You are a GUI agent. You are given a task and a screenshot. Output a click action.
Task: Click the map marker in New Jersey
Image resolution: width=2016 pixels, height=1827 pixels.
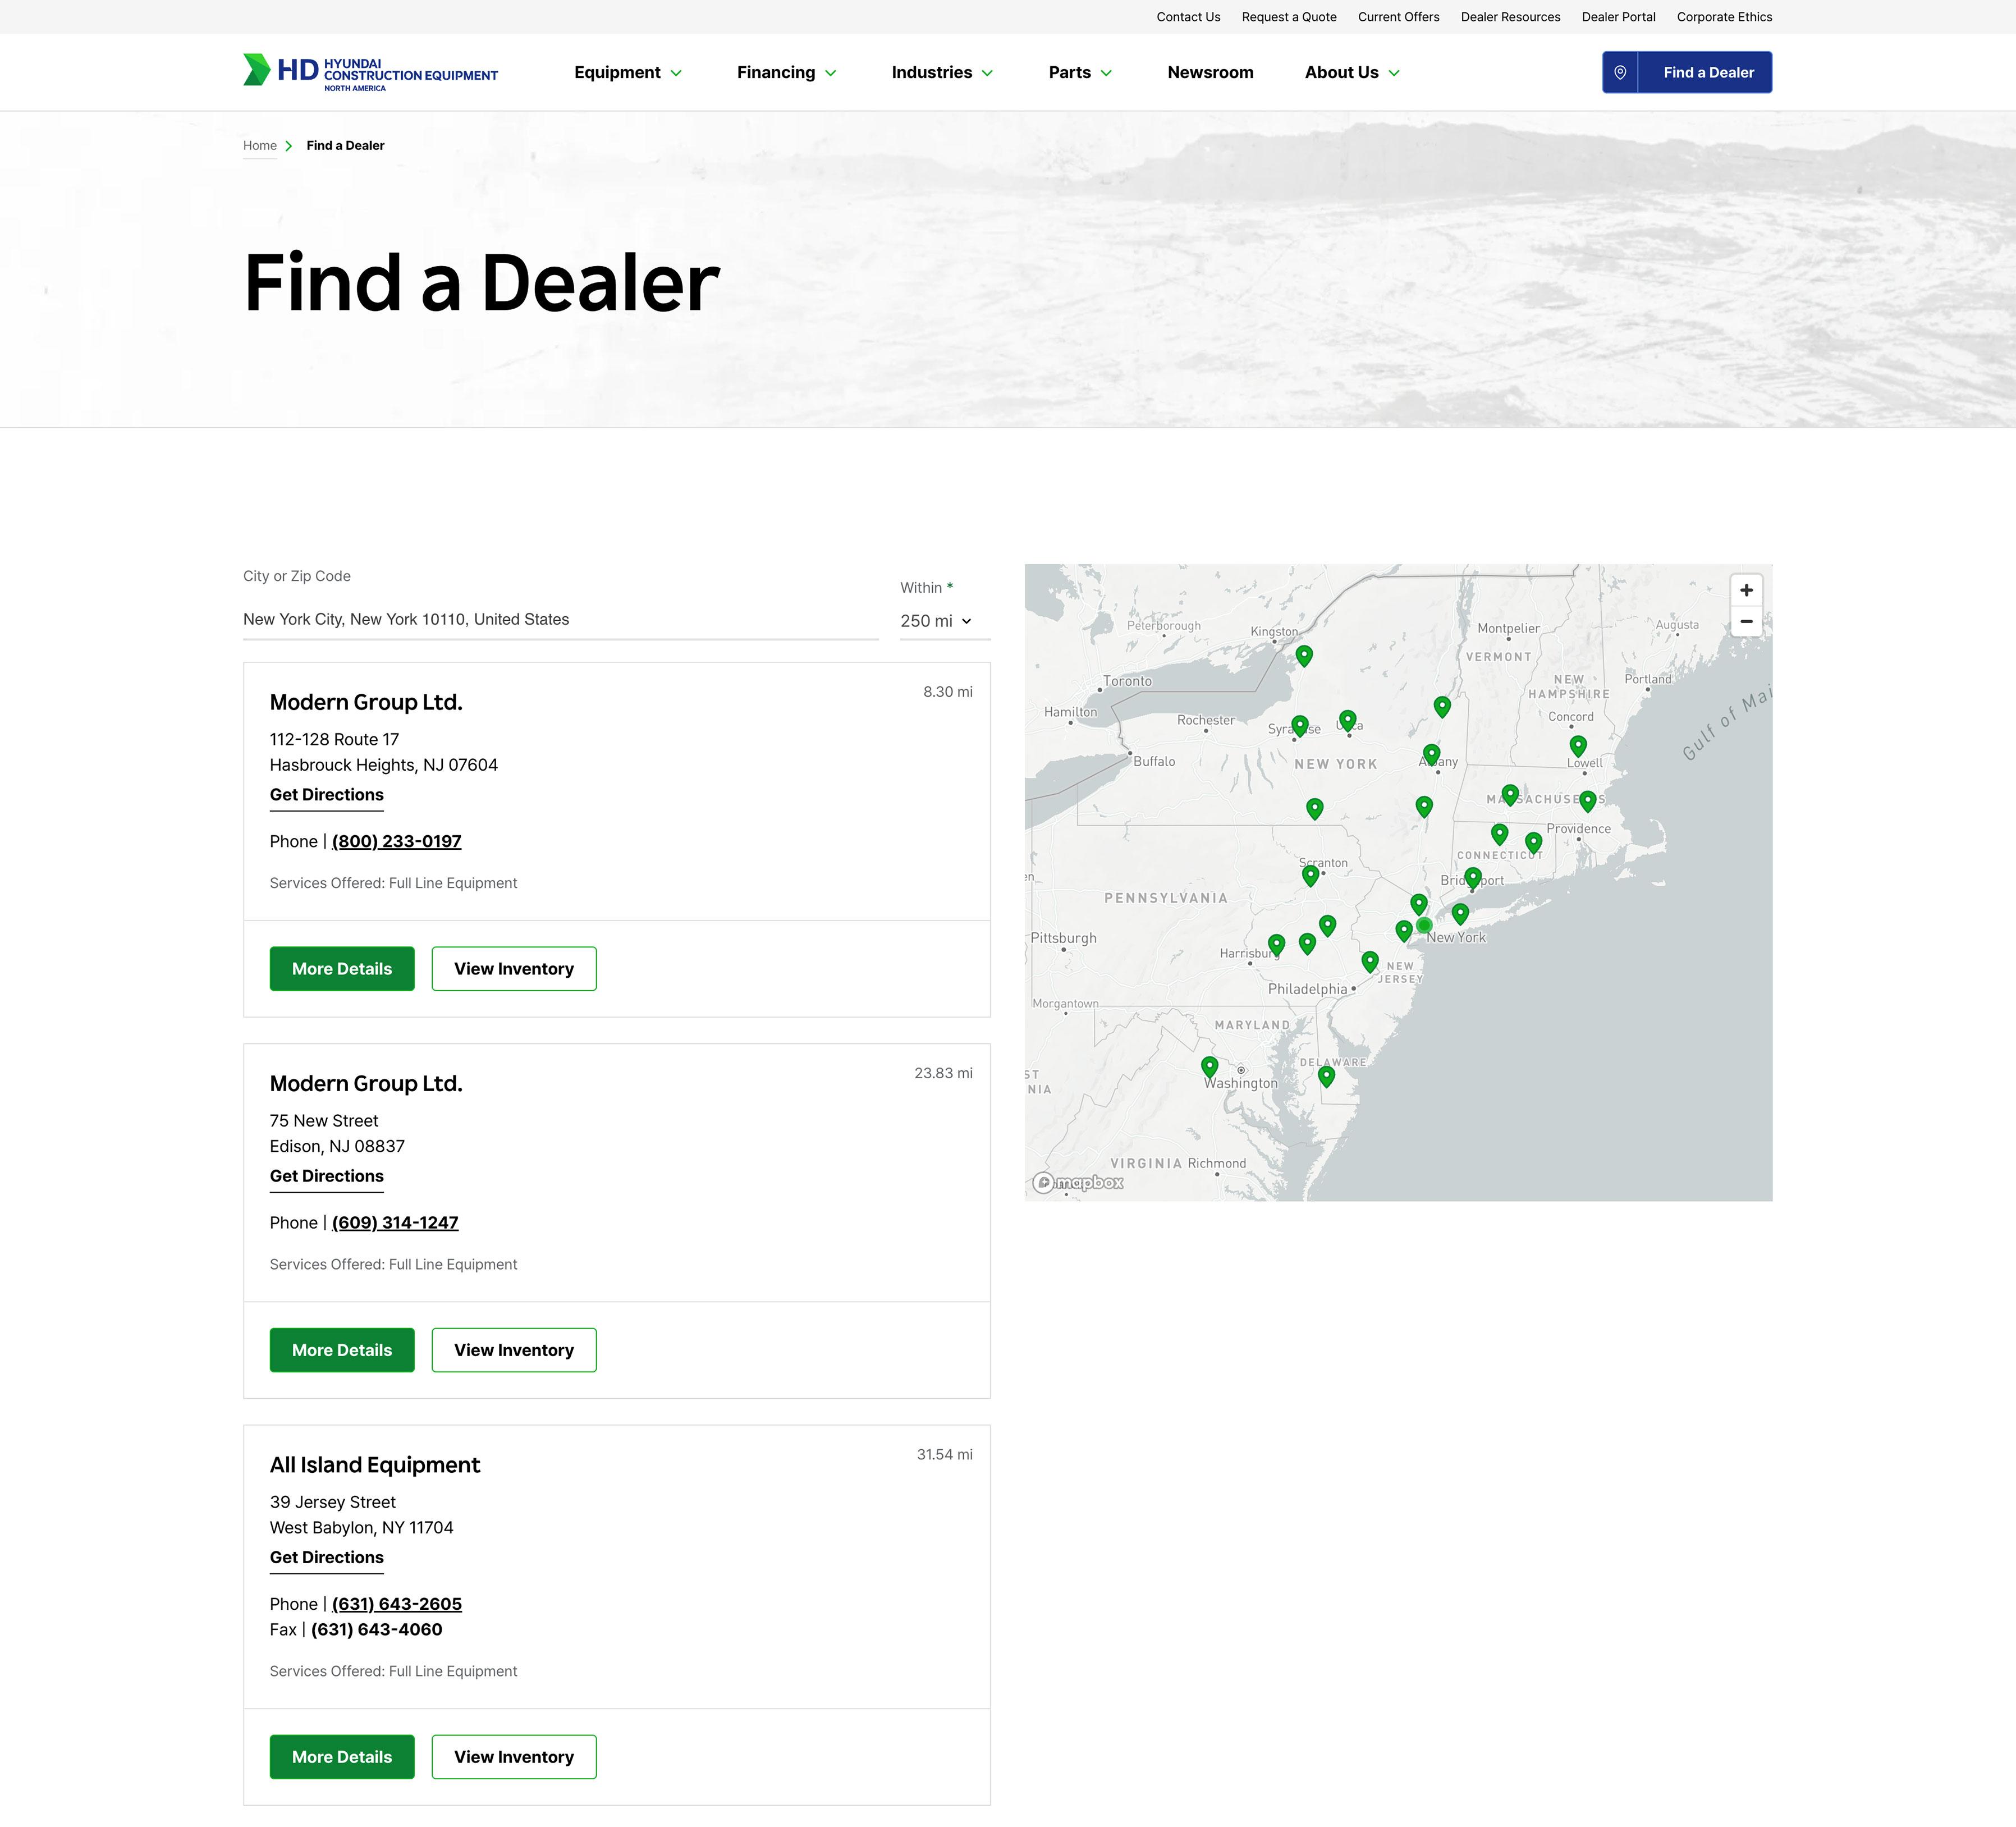[x=1370, y=961]
